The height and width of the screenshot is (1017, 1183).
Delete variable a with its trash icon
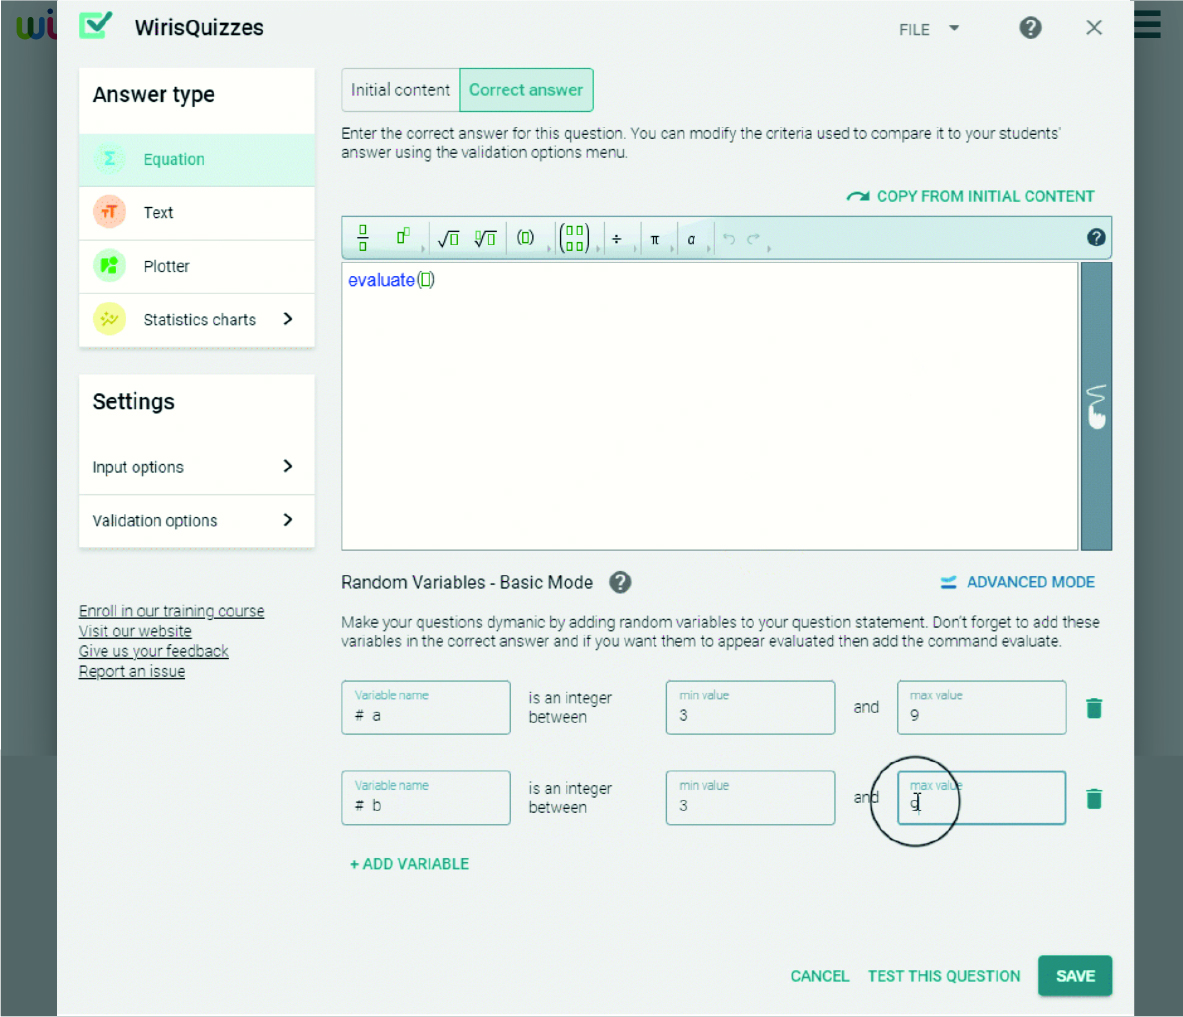click(1094, 708)
